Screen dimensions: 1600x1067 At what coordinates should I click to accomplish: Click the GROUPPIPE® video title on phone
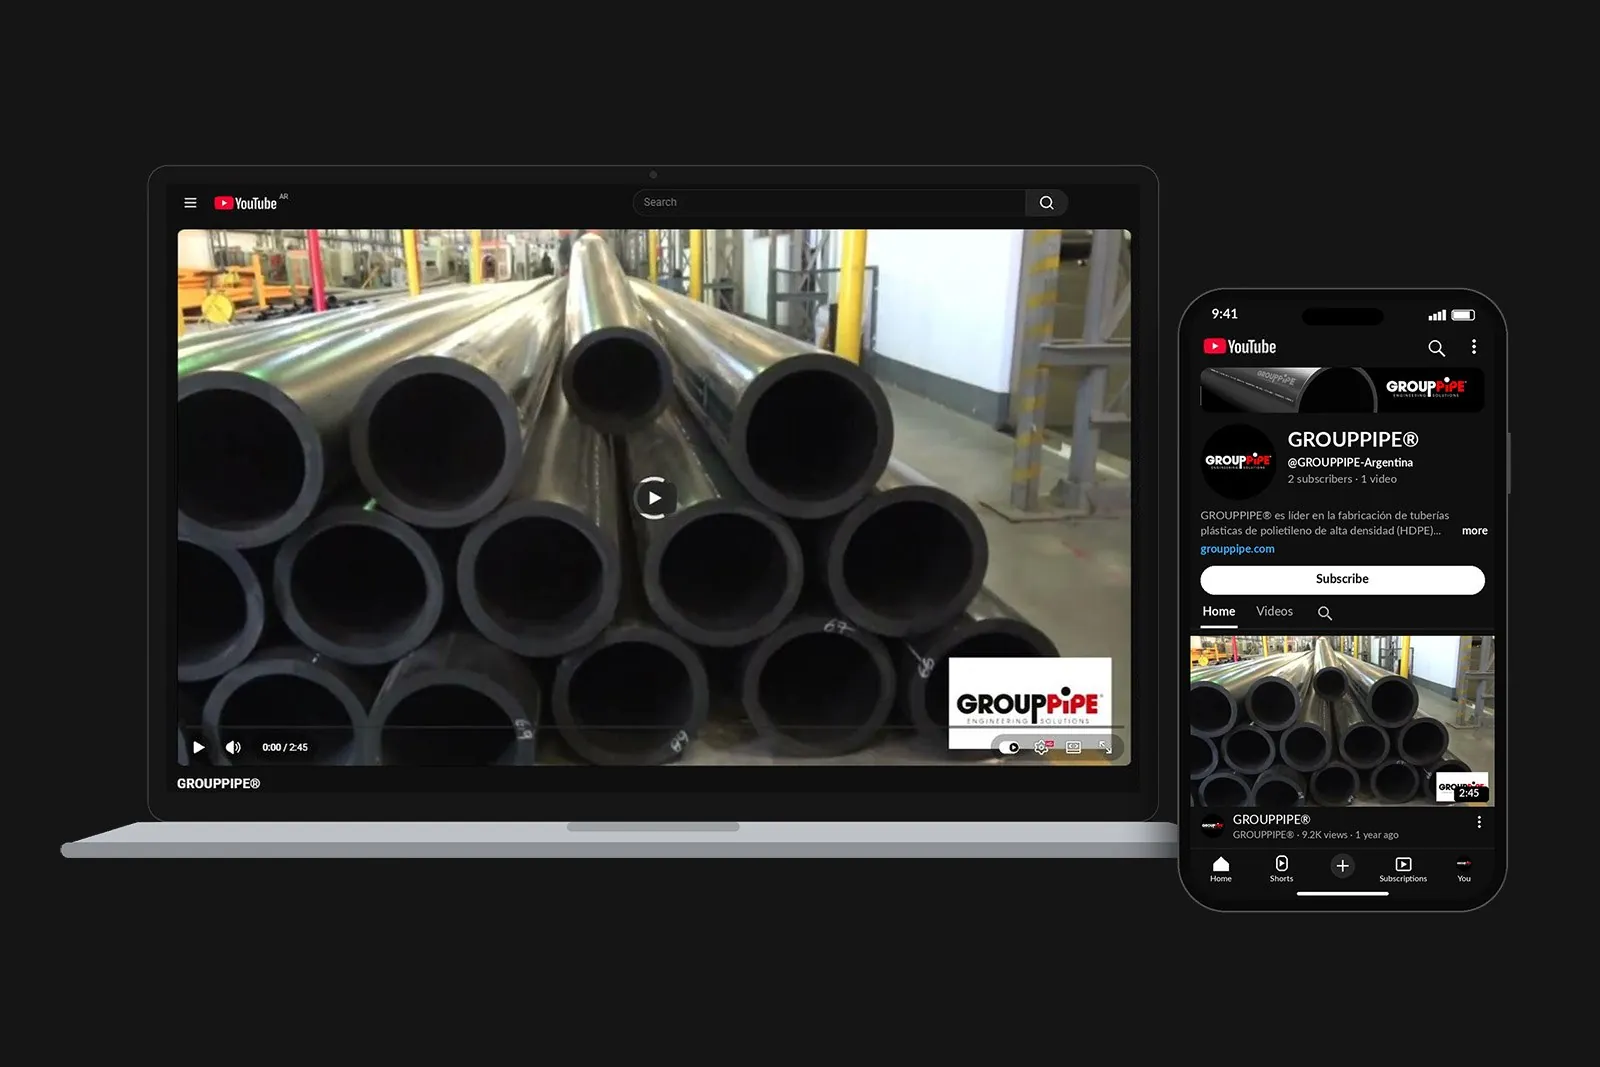pos(1271,819)
